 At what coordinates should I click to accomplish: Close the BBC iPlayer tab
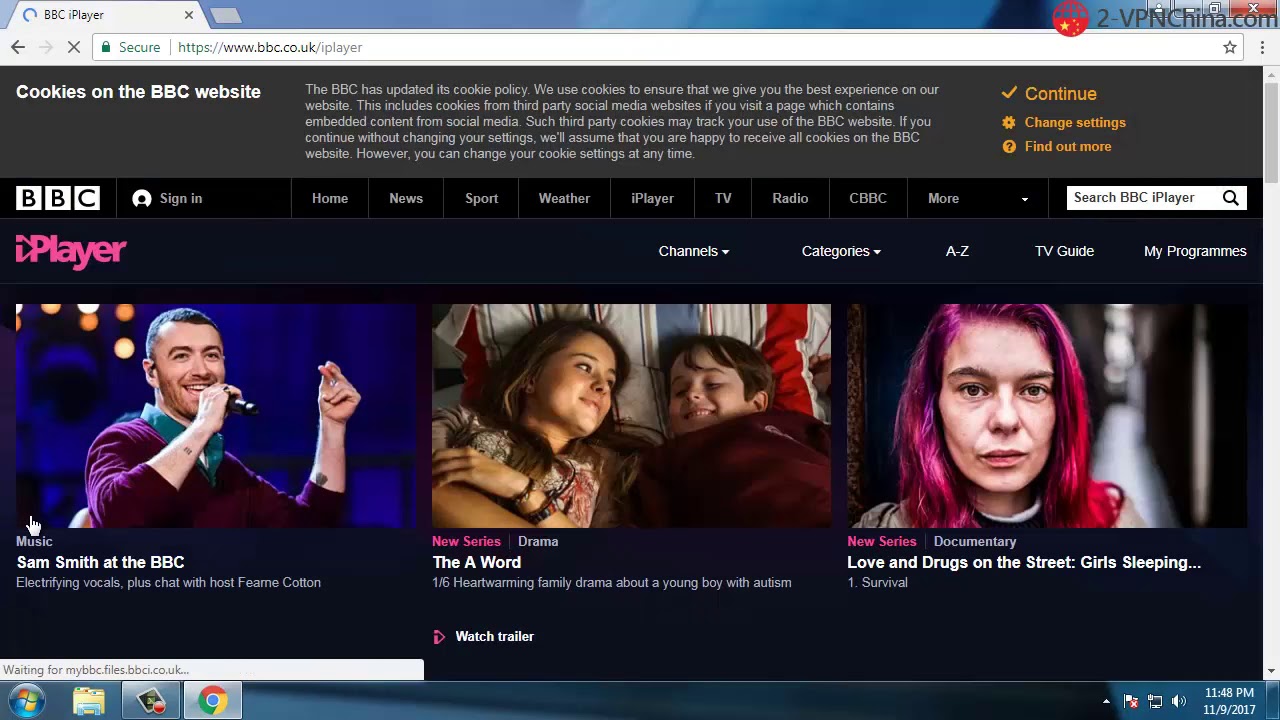tap(189, 15)
